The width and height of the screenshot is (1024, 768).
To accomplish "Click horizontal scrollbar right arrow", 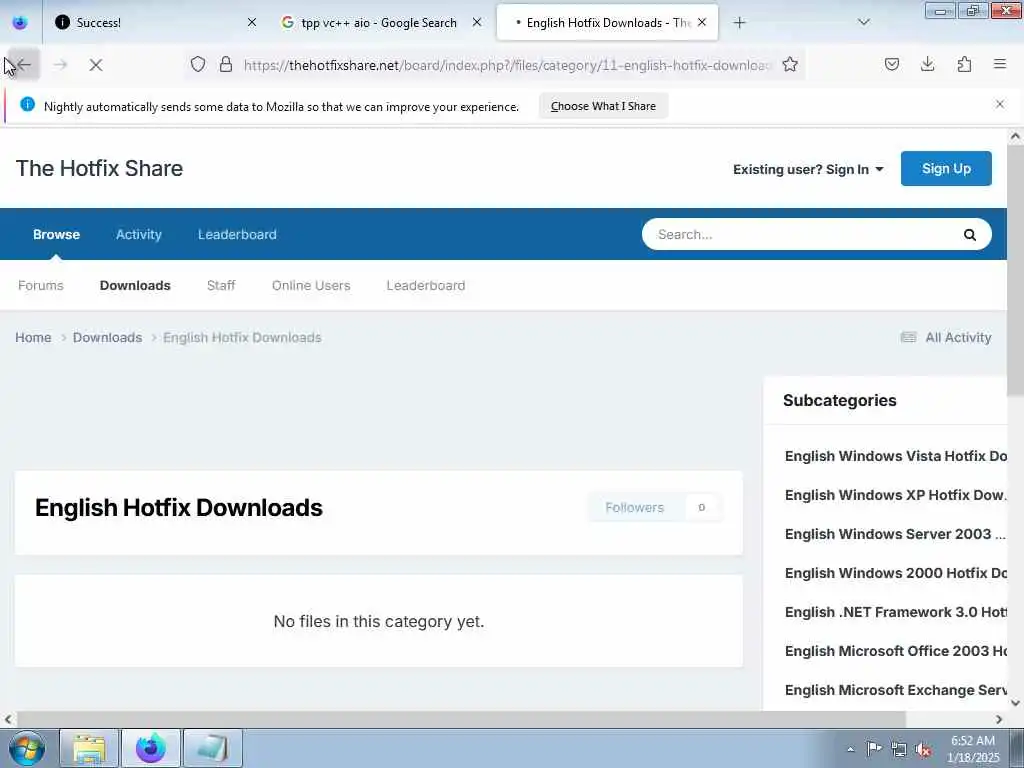I will point(999,719).
